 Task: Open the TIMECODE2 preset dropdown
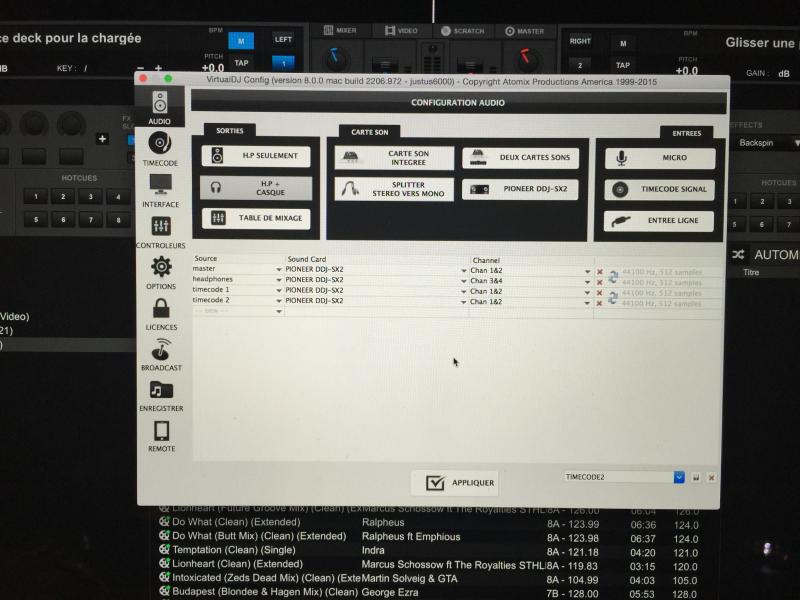click(679, 477)
